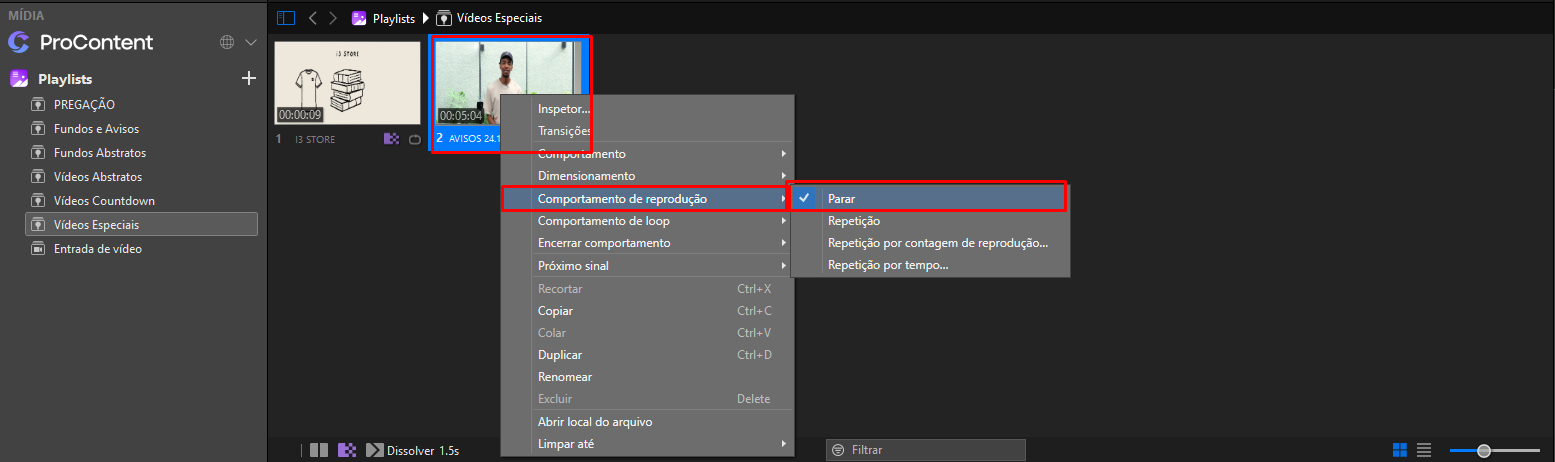Go back with the left arrow
The image size is (1555, 462).
click(313, 18)
